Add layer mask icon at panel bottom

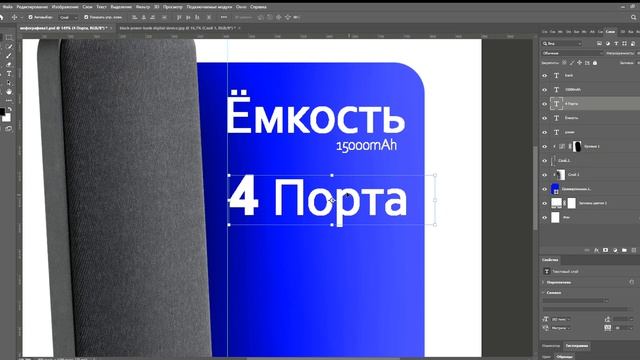coord(606,250)
